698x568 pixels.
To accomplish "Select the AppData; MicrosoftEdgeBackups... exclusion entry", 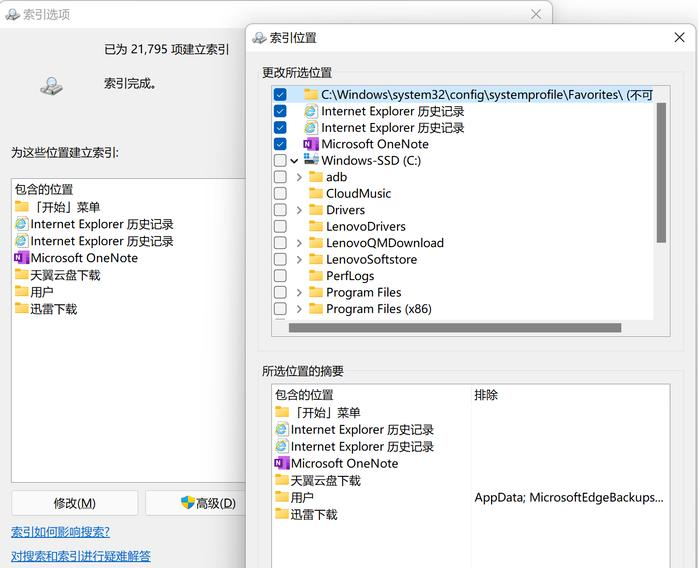I will tap(569, 497).
